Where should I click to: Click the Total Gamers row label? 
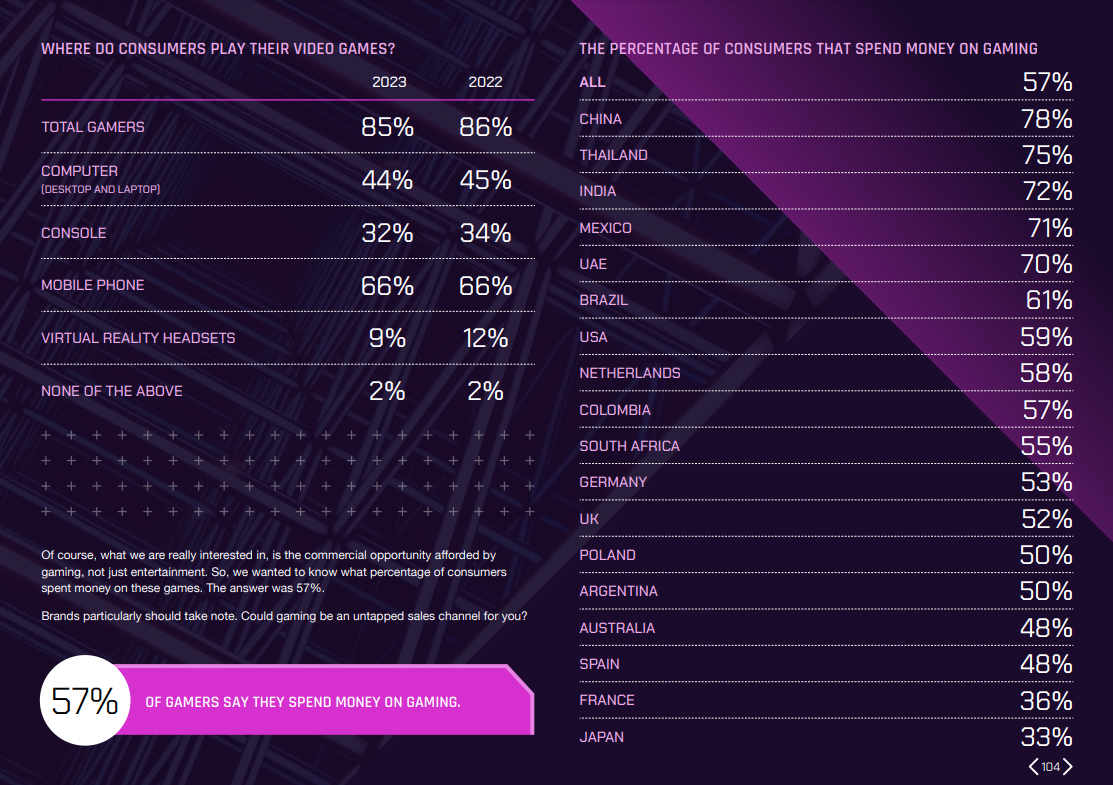[93, 127]
